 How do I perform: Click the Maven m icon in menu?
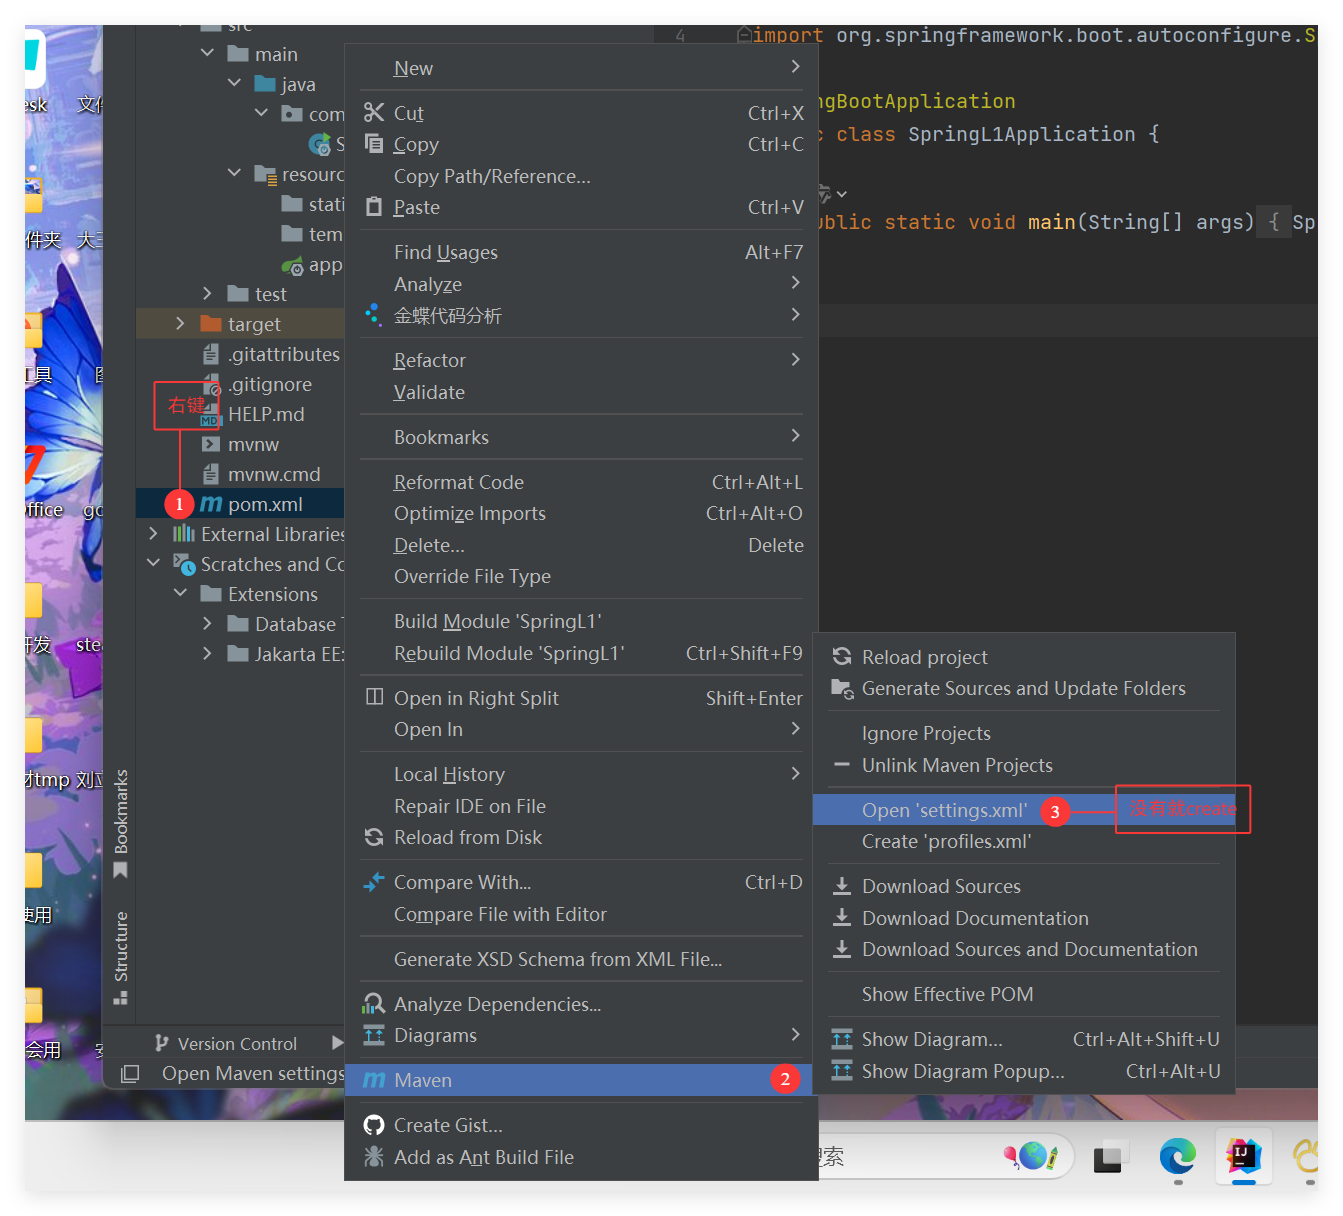click(x=374, y=1080)
